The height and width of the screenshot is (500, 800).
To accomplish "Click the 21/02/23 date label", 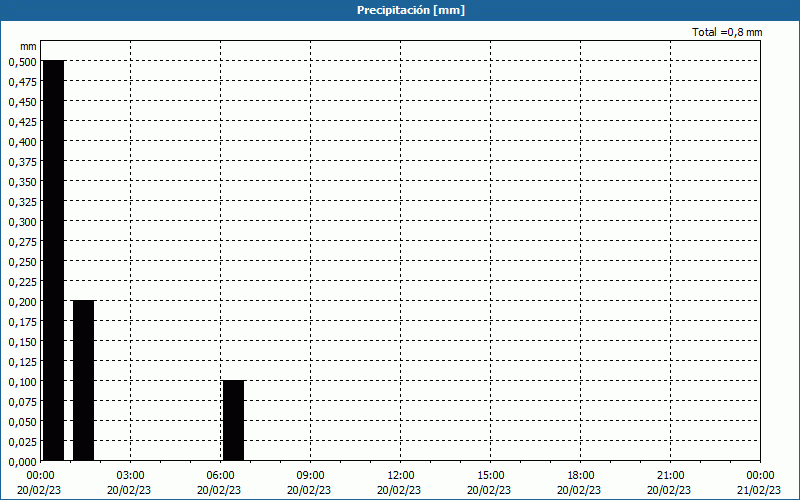I will pos(759,490).
